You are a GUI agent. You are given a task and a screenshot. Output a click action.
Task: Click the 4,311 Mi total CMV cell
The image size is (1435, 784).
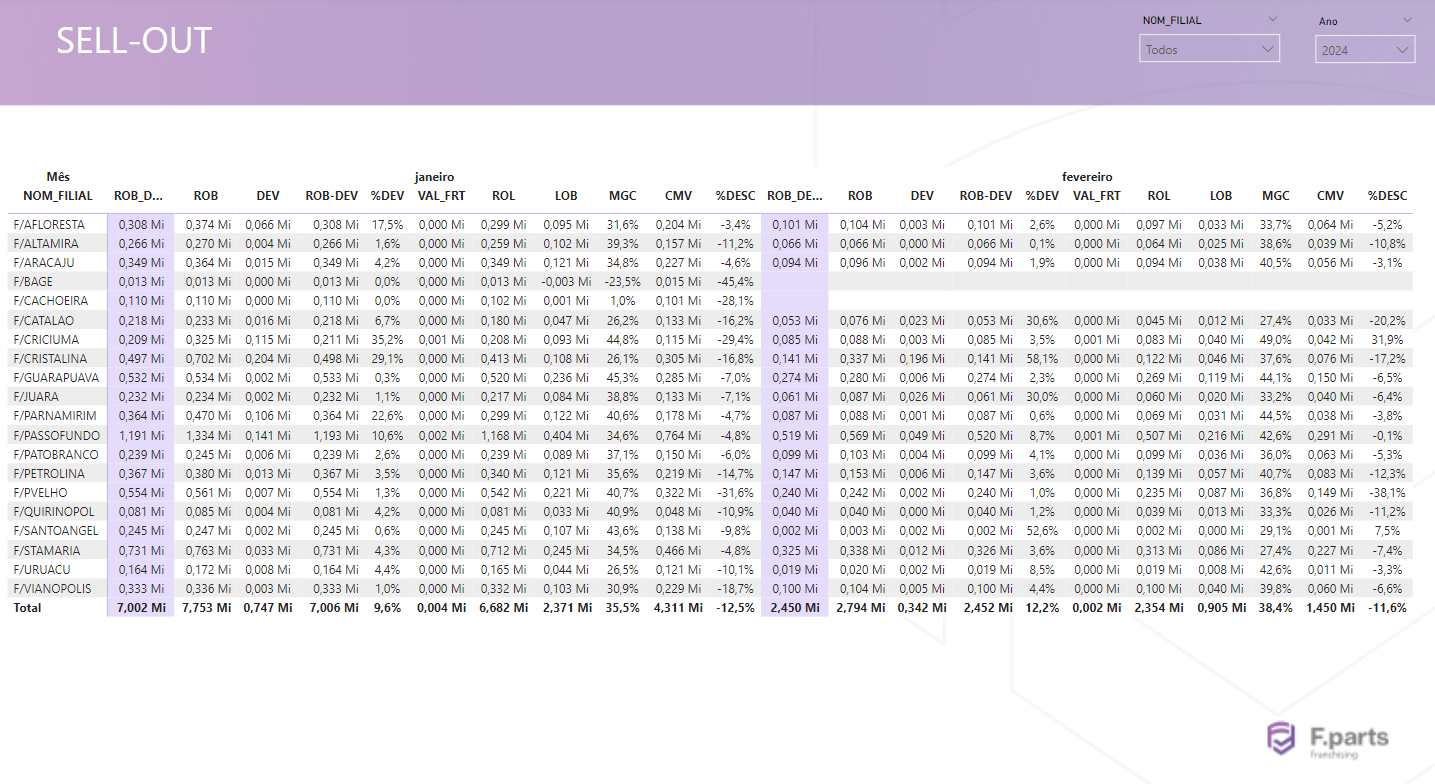[679, 608]
